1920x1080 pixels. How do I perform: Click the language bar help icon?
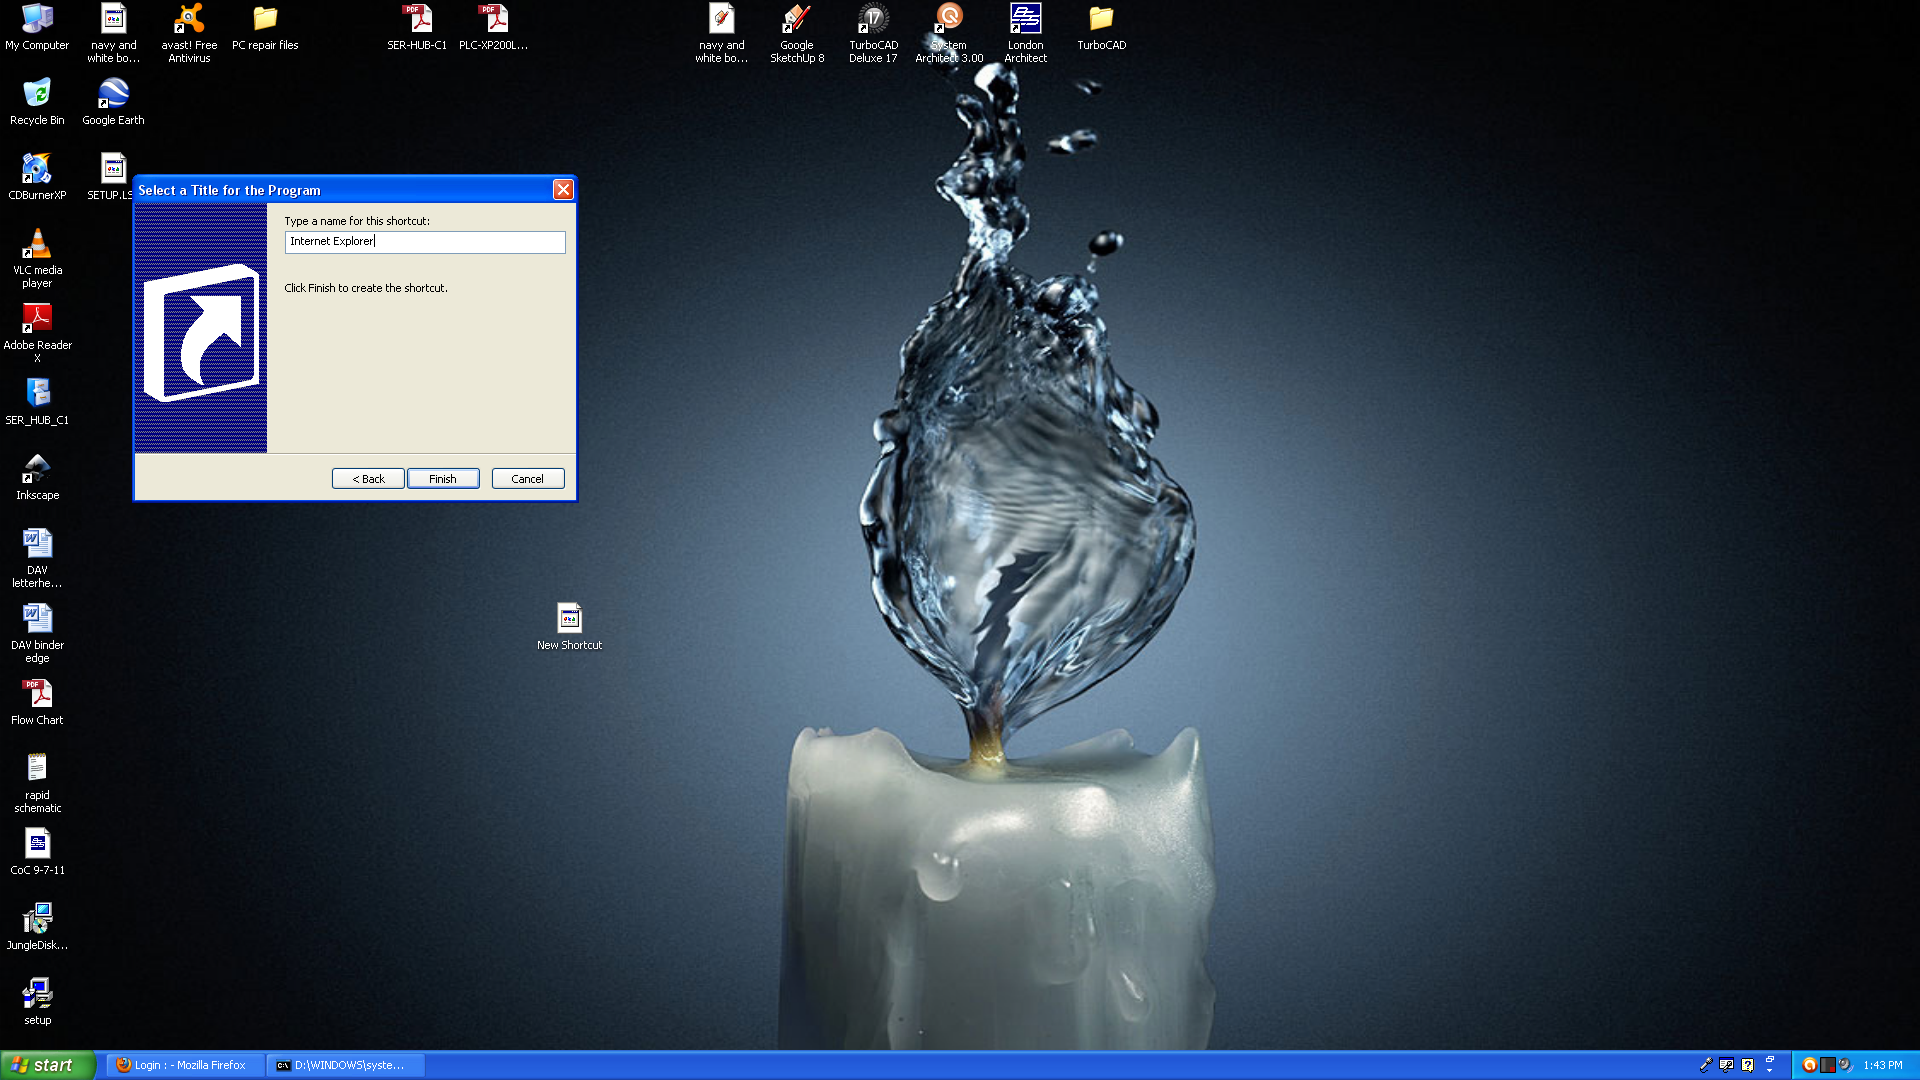click(x=1747, y=1065)
